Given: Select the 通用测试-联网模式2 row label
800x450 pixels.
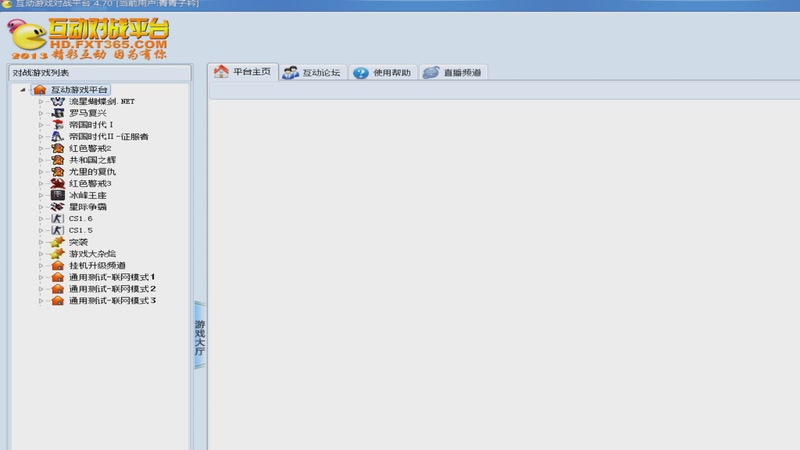Looking at the screenshot, I should tap(112, 289).
